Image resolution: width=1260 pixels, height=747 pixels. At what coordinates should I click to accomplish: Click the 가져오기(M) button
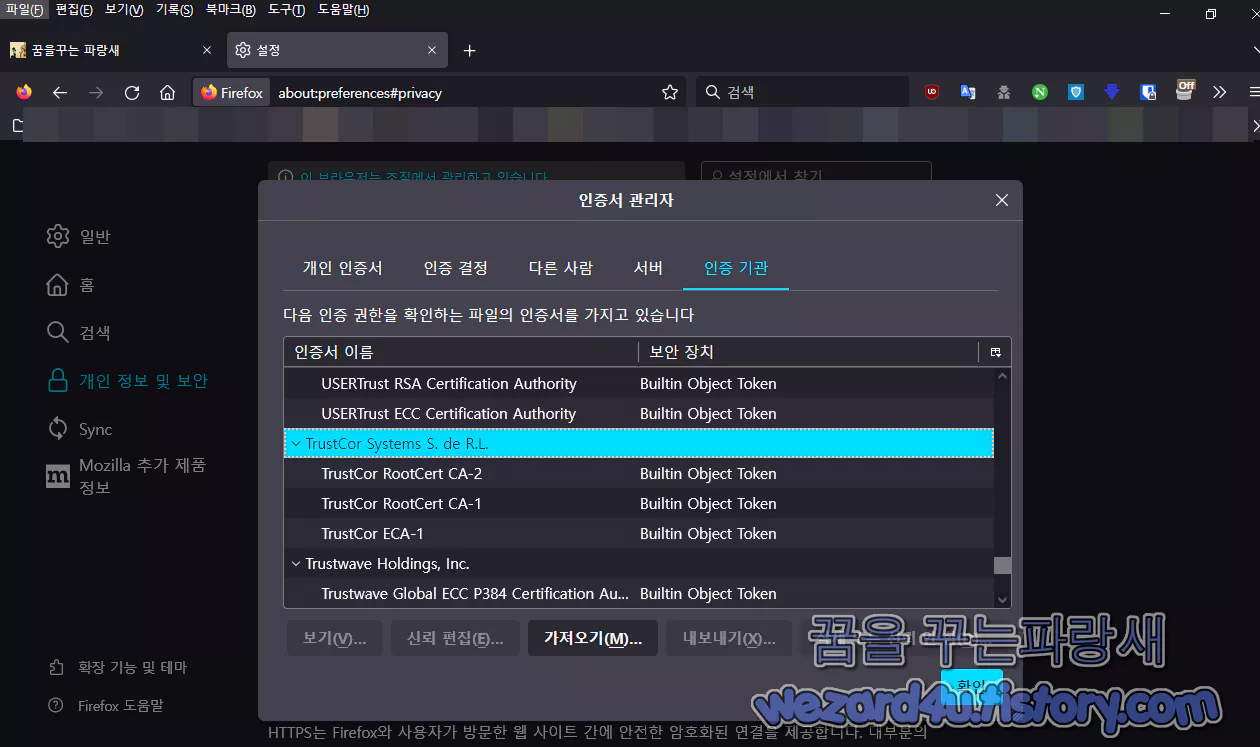(592, 638)
